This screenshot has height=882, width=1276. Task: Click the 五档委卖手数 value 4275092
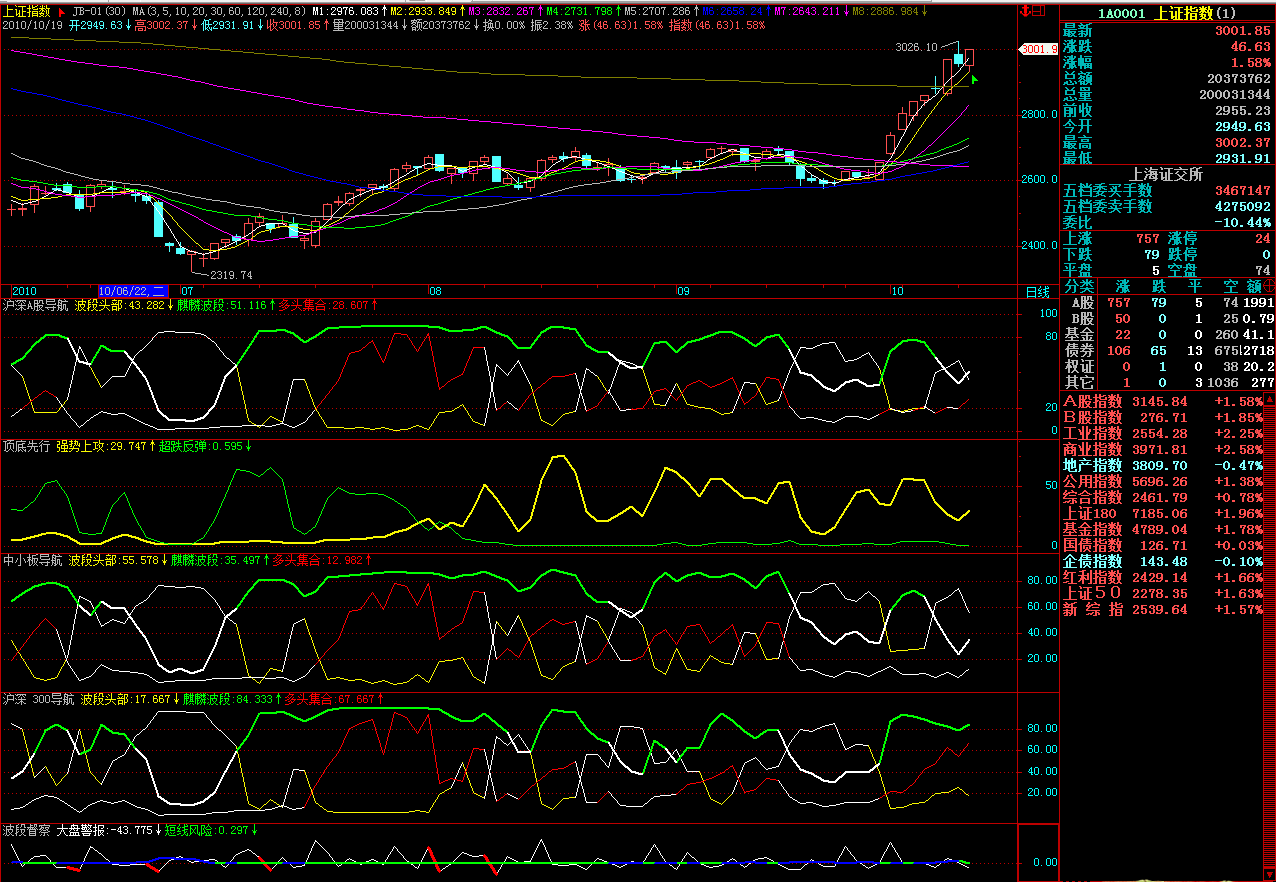(1242, 206)
